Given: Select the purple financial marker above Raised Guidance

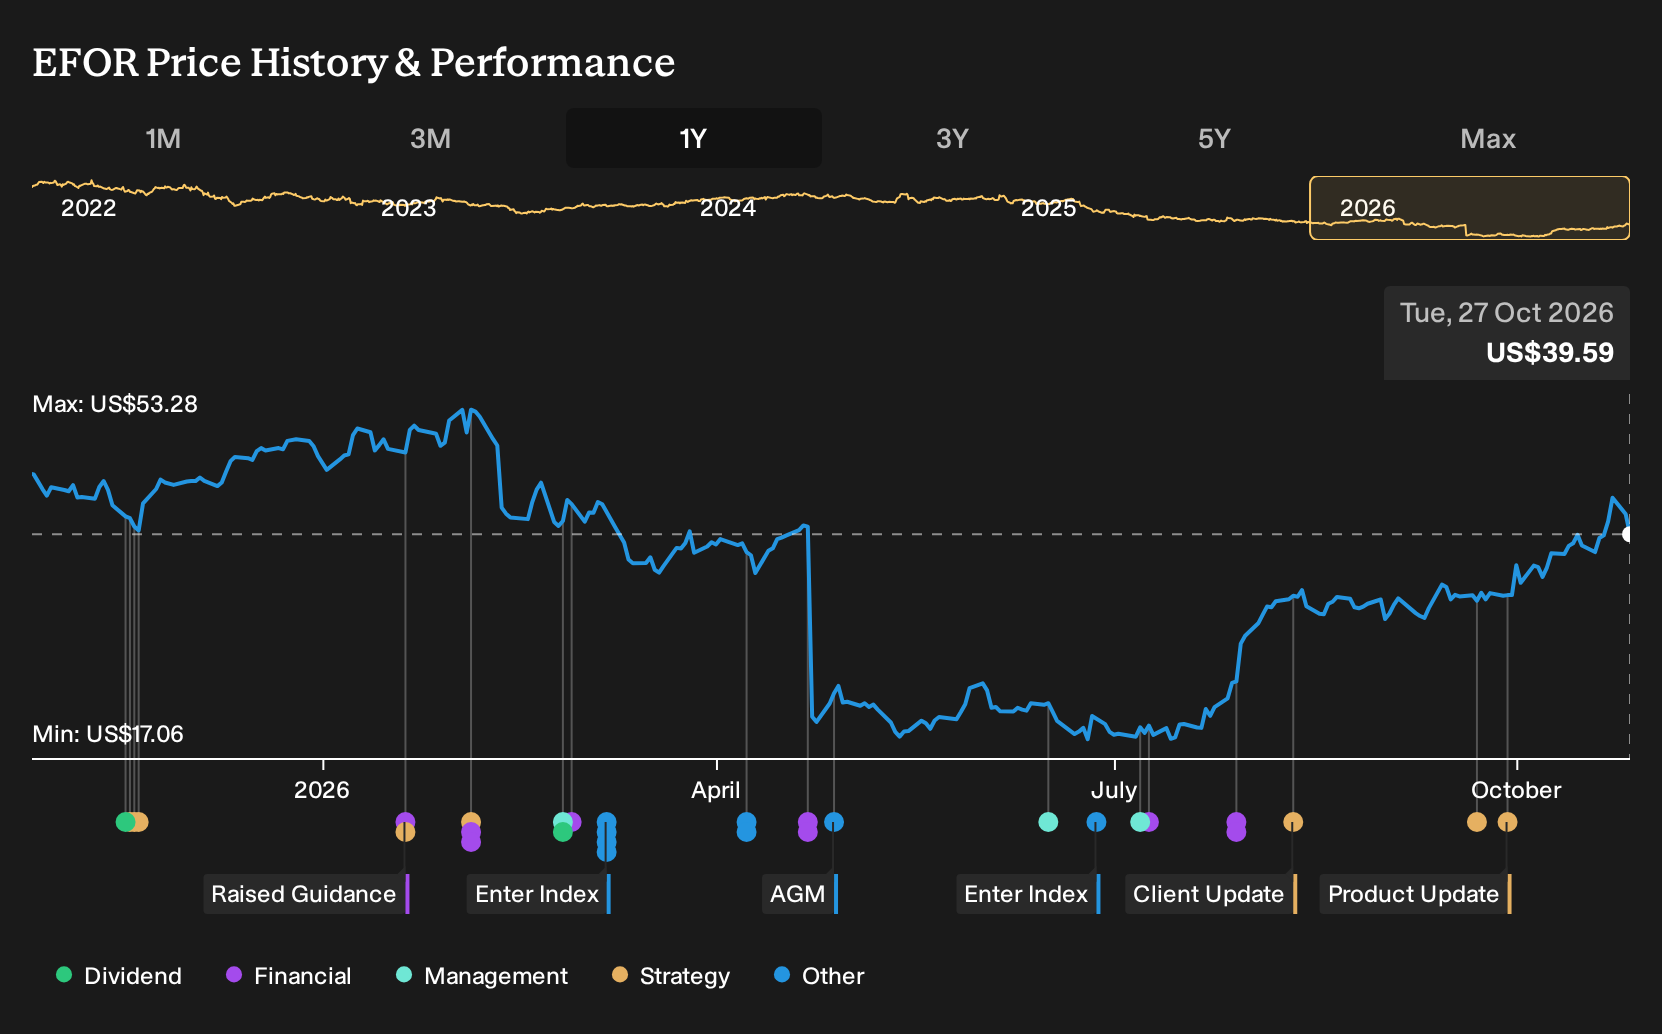Looking at the screenshot, I should click(405, 821).
